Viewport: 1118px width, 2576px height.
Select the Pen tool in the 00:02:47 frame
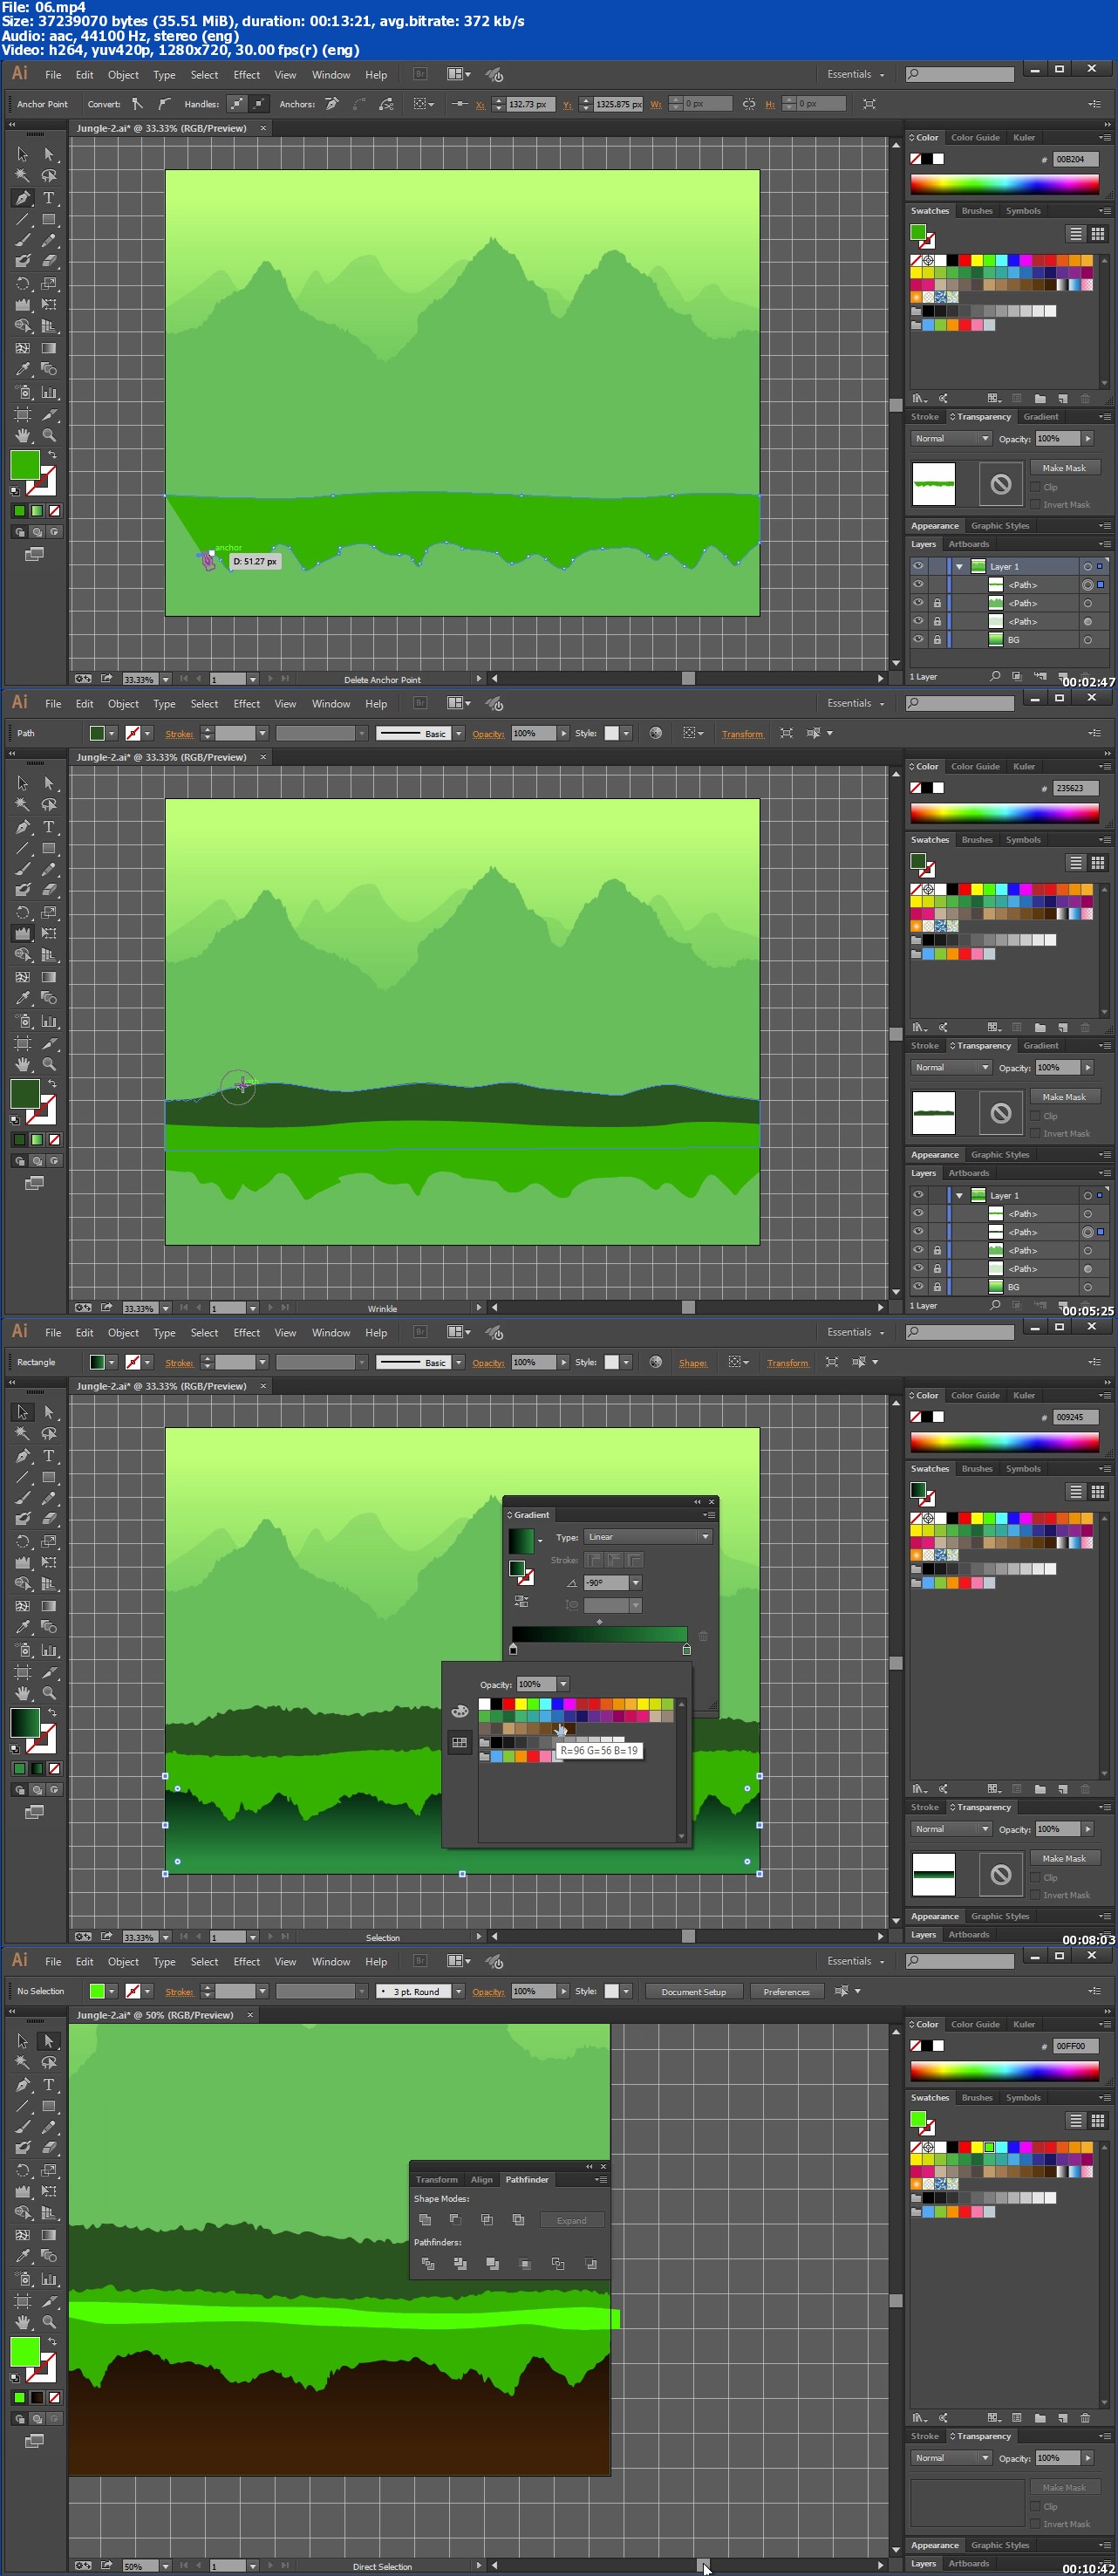(22, 198)
